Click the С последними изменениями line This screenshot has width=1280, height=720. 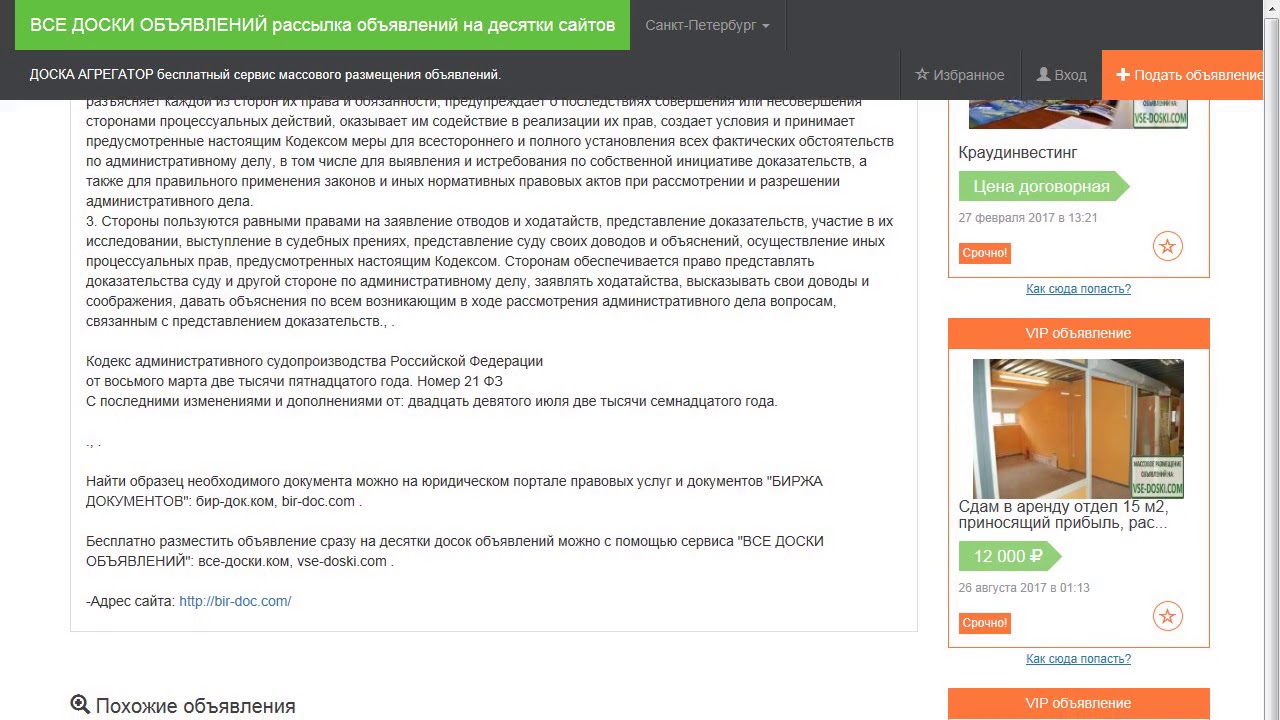pyautogui.click(x=431, y=401)
